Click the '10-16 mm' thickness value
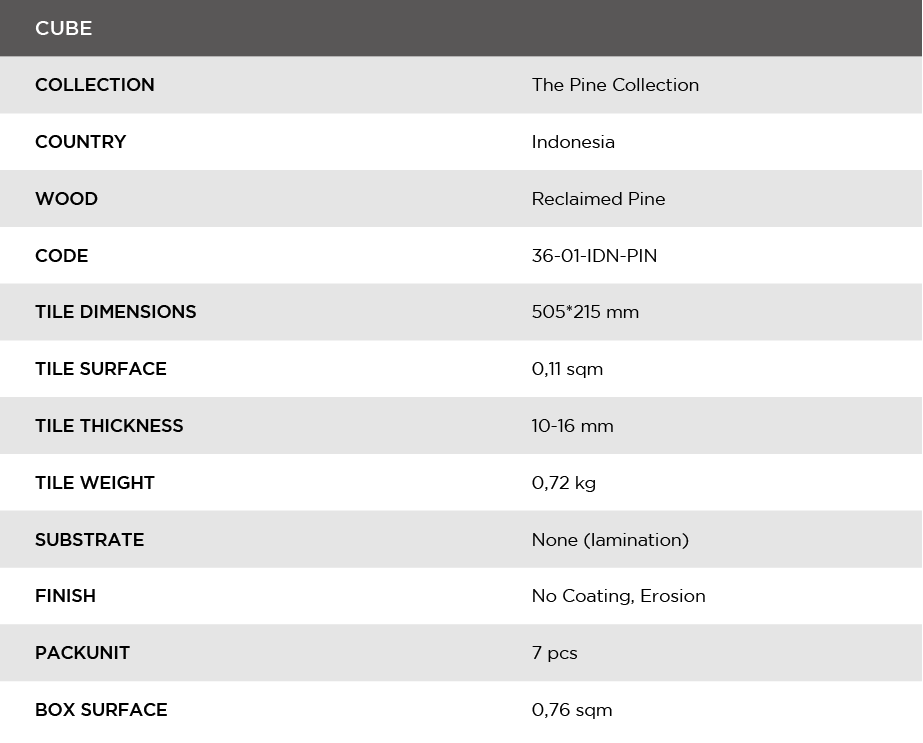Image resolution: width=923 pixels, height=743 pixels. coord(572,426)
